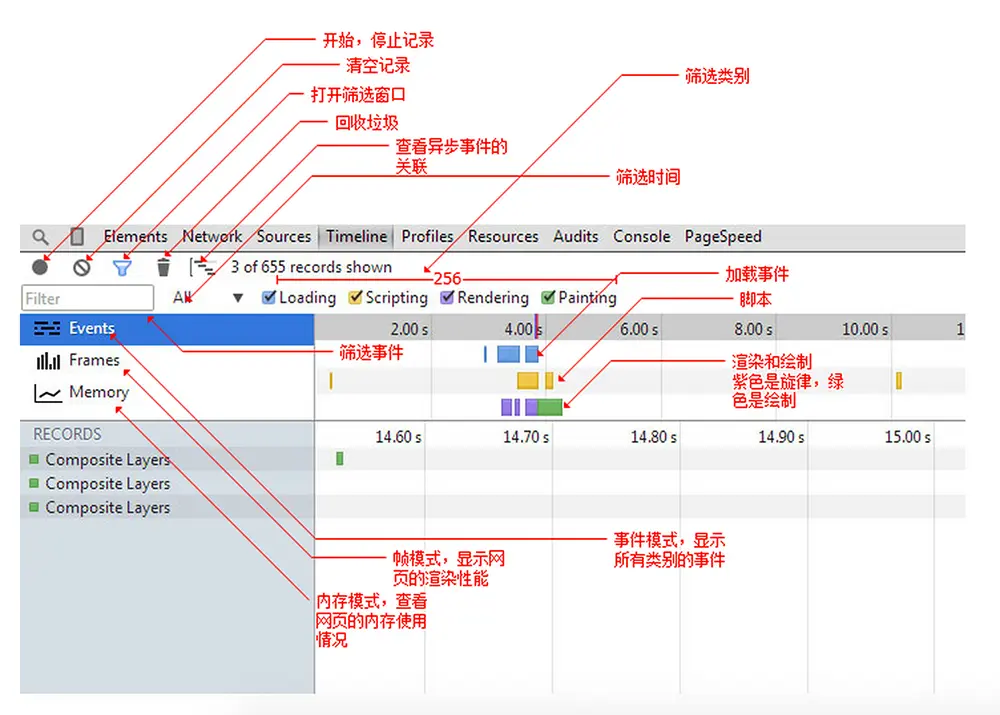Click the dropdown arrow next to All

[x=237, y=297]
